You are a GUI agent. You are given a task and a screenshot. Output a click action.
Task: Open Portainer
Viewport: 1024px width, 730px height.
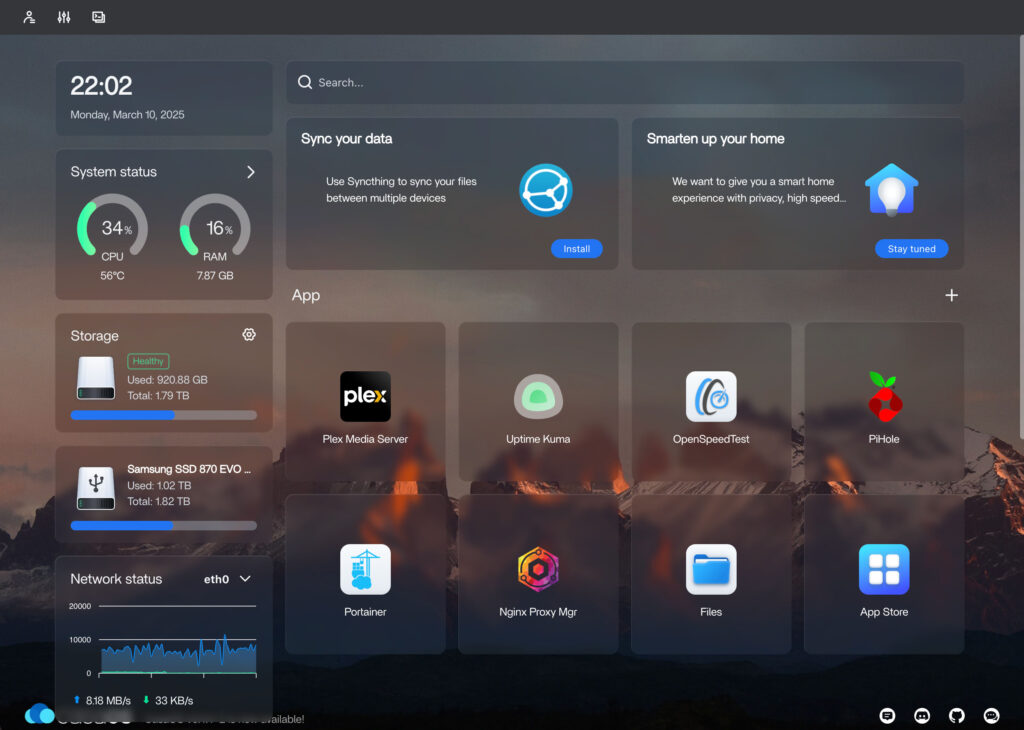(365, 570)
